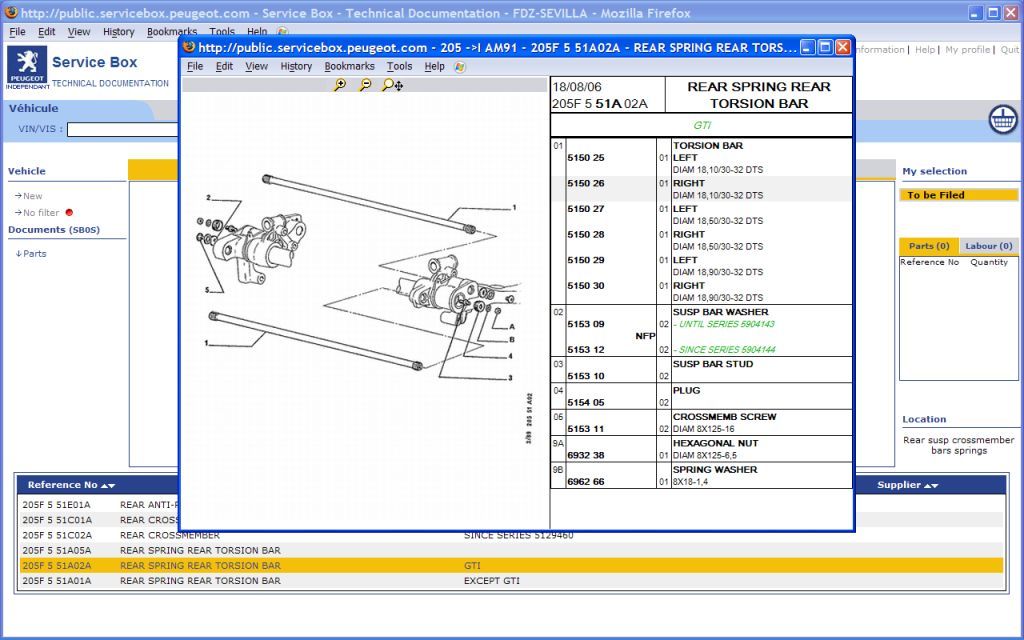Select highlighted row 205F 5 51A02A
This screenshot has width=1024, height=640.
click(511, 566)
